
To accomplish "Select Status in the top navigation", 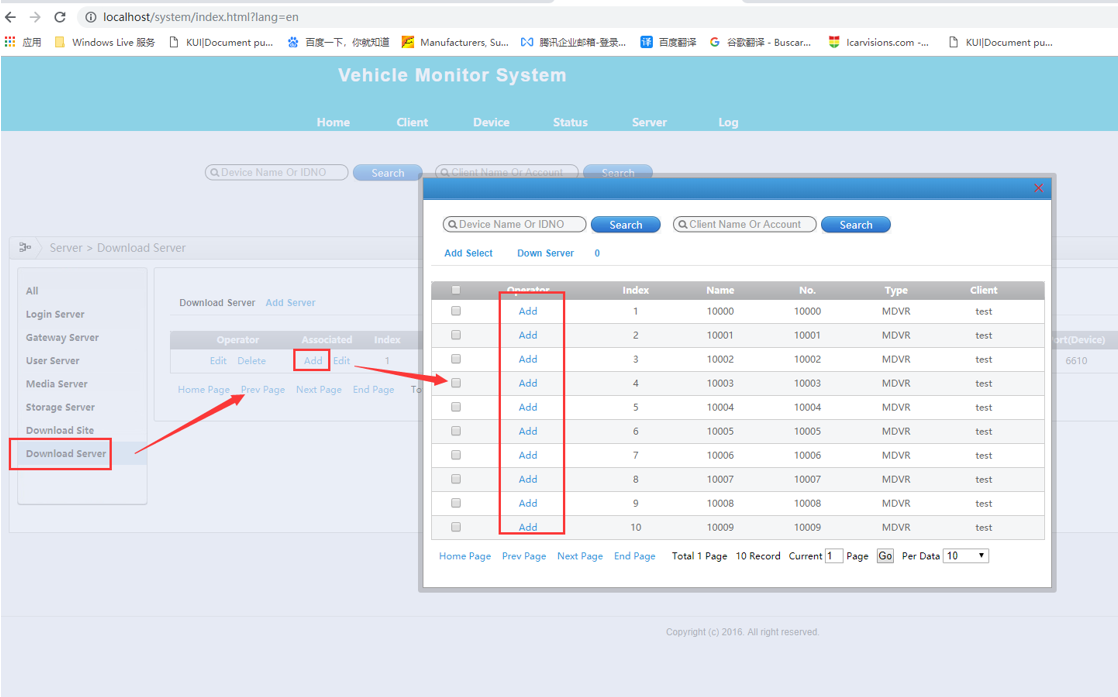I will pos(570,123).
